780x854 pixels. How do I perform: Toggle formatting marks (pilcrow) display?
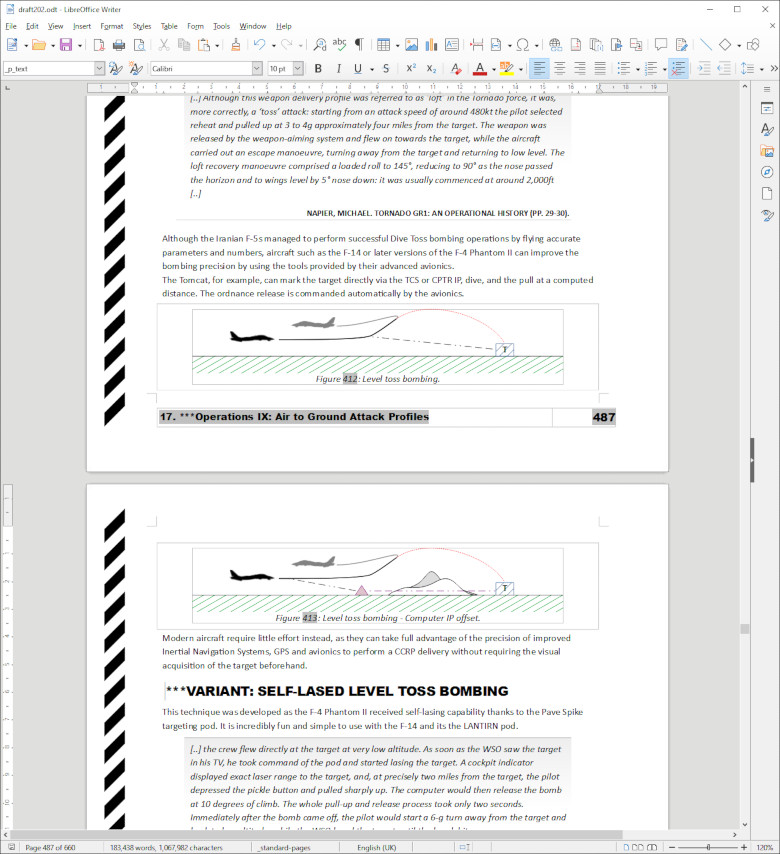[x=359, y=45]
